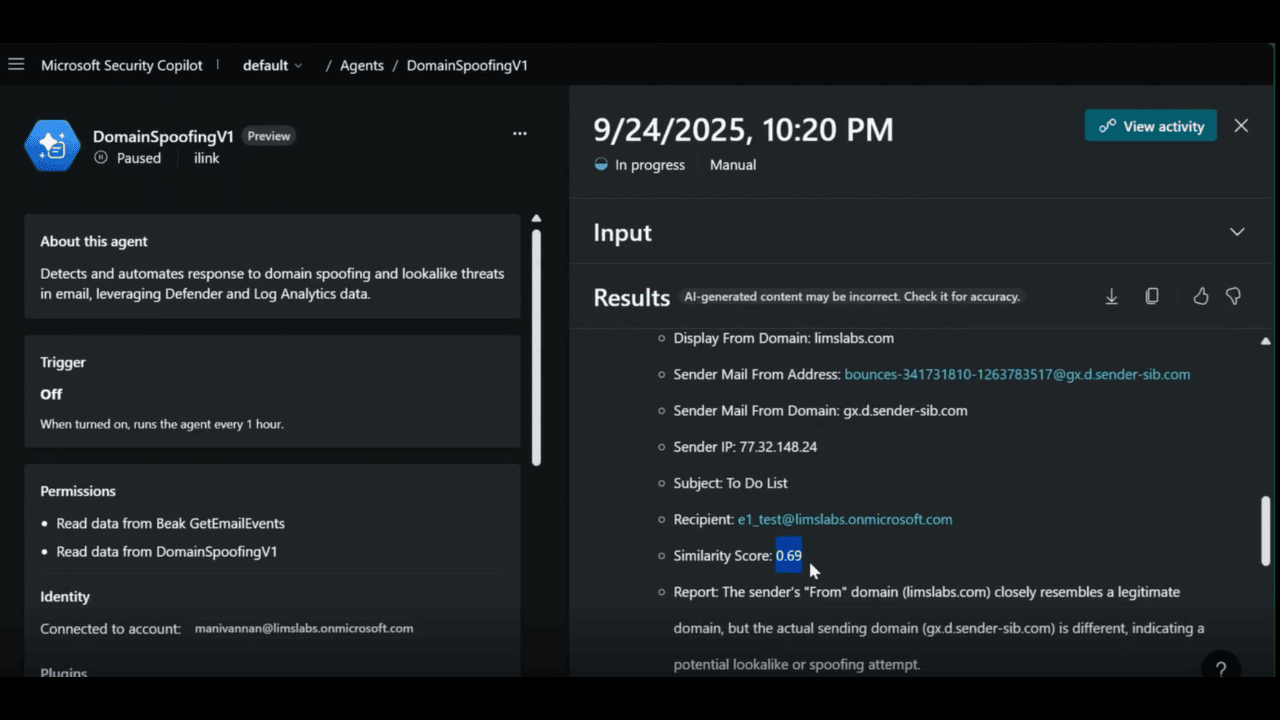Click Read data from Beak GetEmailEvents permission
The width and height of the screenshot is (1280, 720).
[170, 524]
